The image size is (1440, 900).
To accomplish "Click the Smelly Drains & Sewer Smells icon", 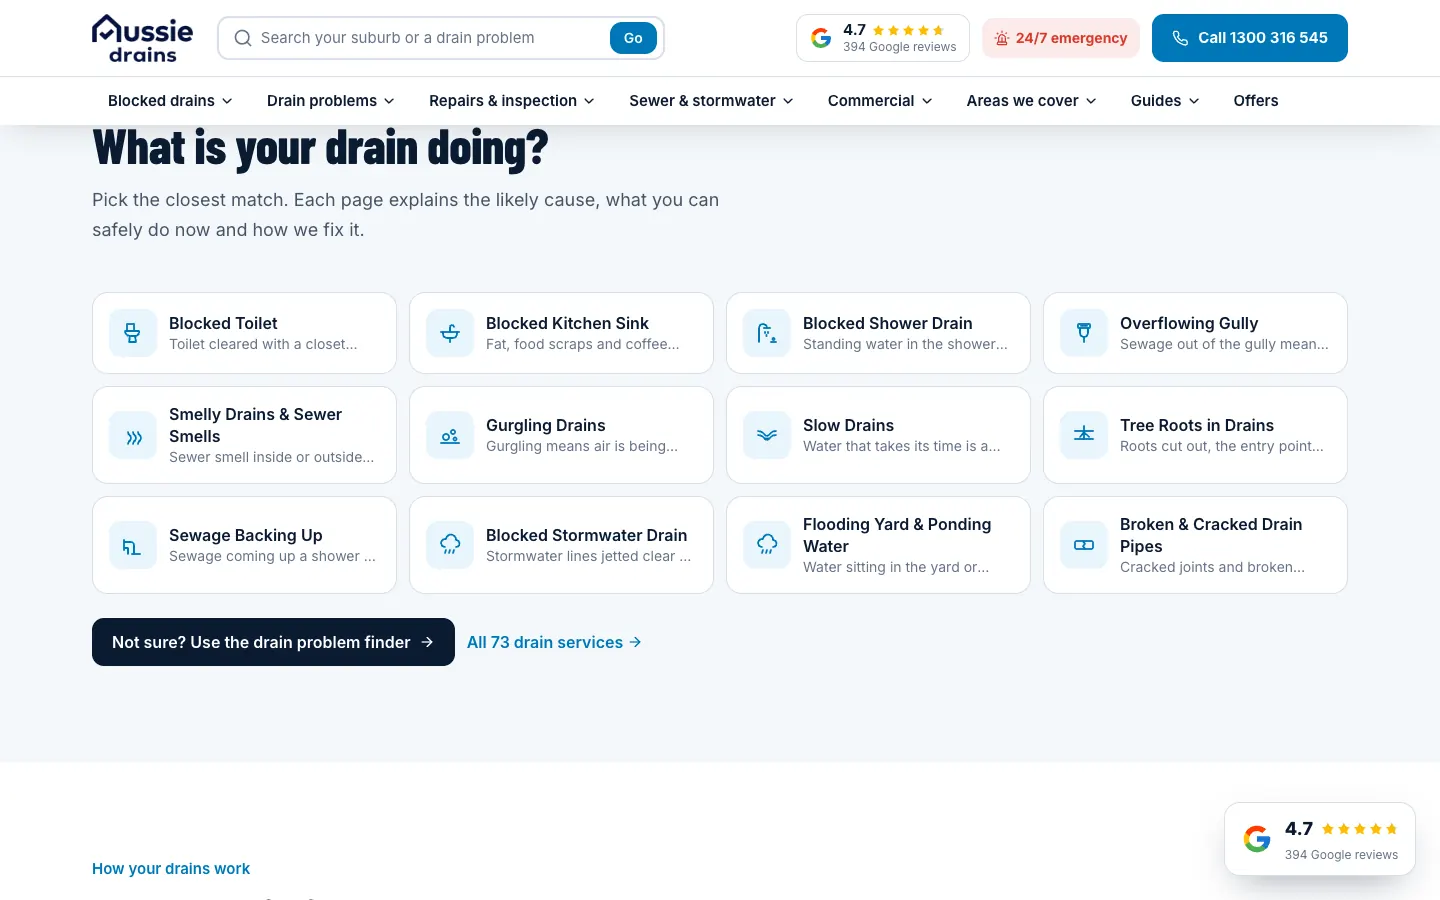I will coord(133,437).
